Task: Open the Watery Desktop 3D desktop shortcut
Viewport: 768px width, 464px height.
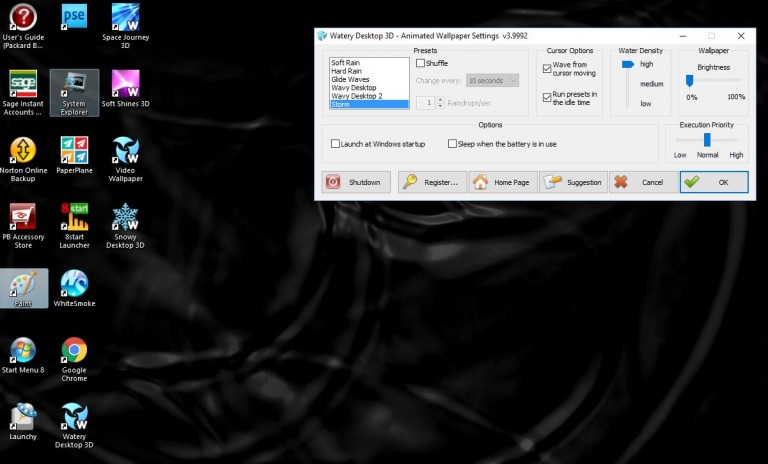Action: (73, 422)
